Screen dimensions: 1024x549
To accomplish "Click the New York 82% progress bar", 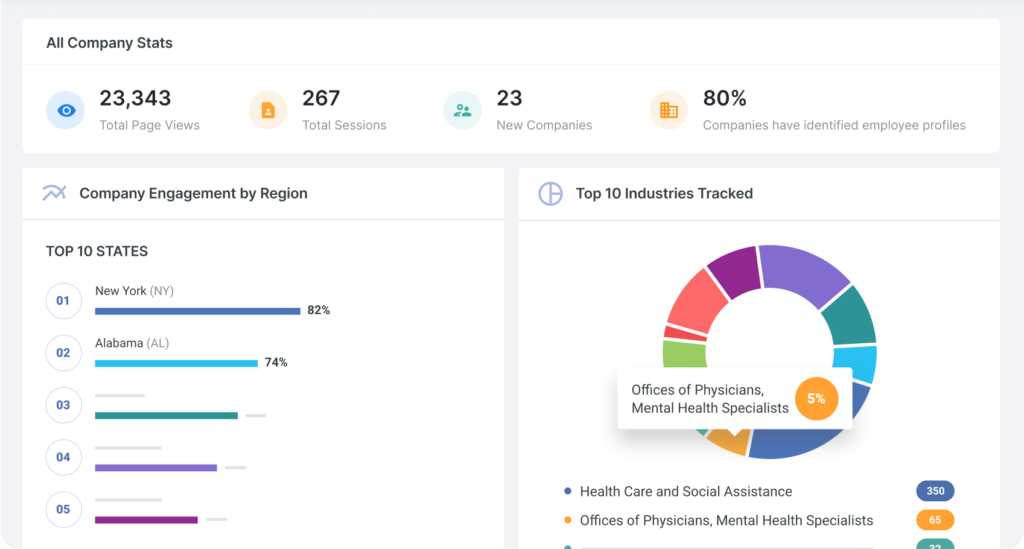I will [x=197, y=311].
